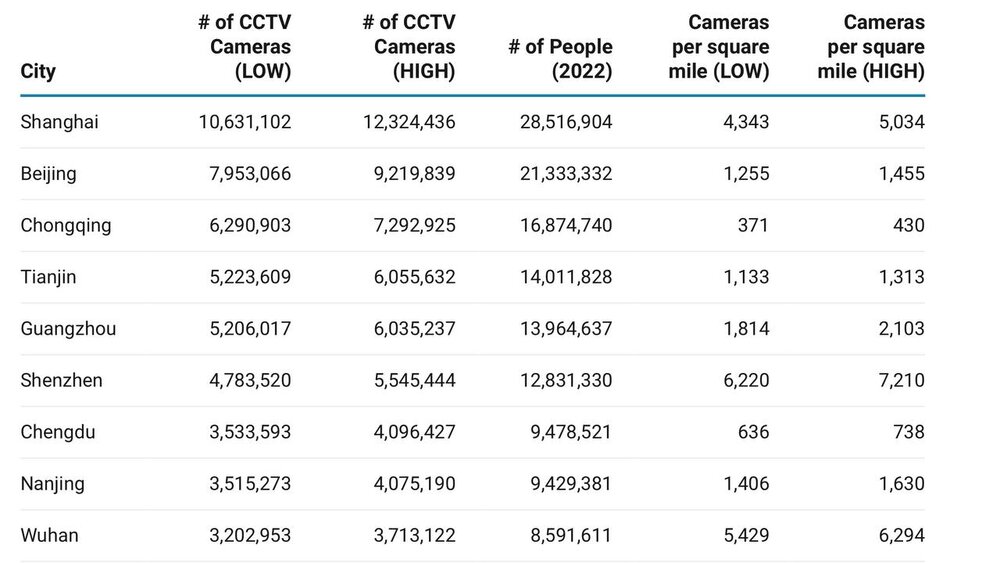Screen dimensions: 1000x563
Task: Select Shenzhen's 7,210 cameras per mile cell
Action: point(902,380)
